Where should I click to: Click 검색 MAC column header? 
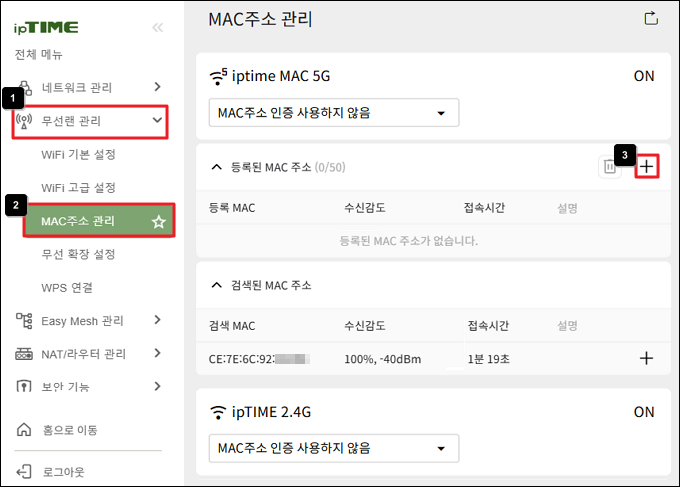pos(232,326)
